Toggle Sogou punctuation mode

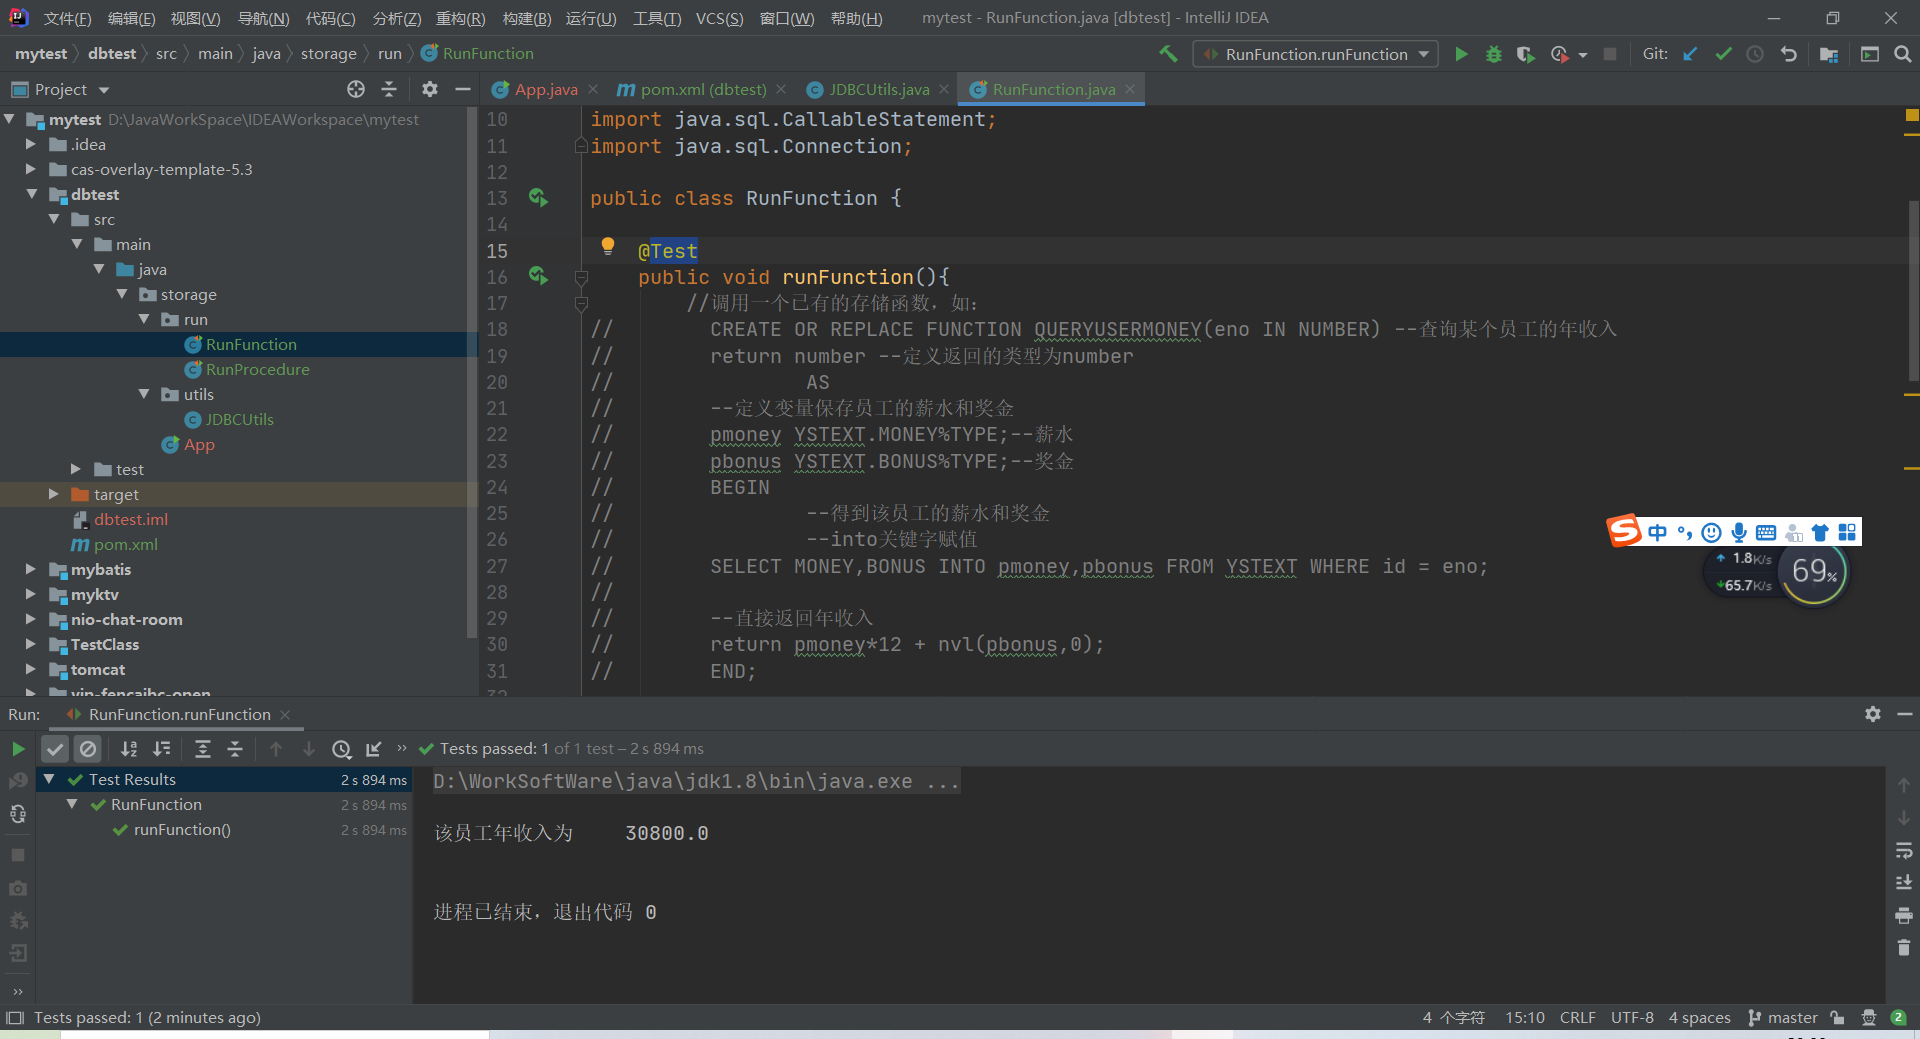tap(1685, 532)
